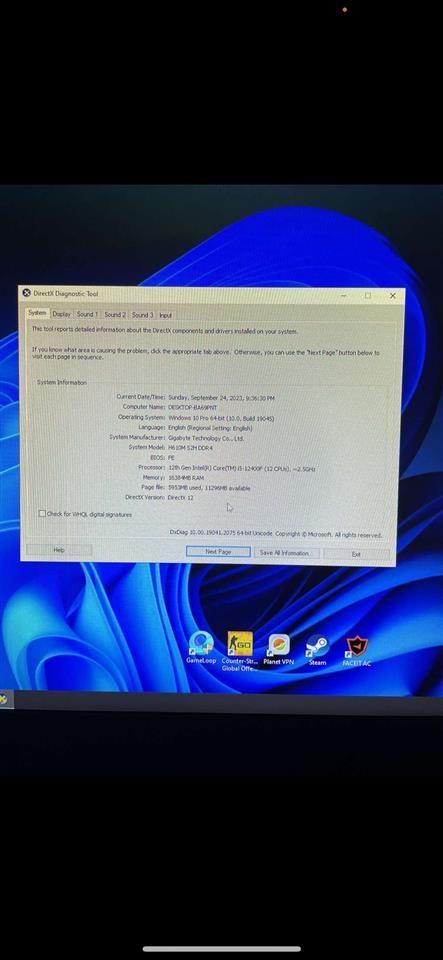Screen dimensions: 443x960
Task: Open the Planet VPN desktop icon
Action: click(x=279, y=650)
